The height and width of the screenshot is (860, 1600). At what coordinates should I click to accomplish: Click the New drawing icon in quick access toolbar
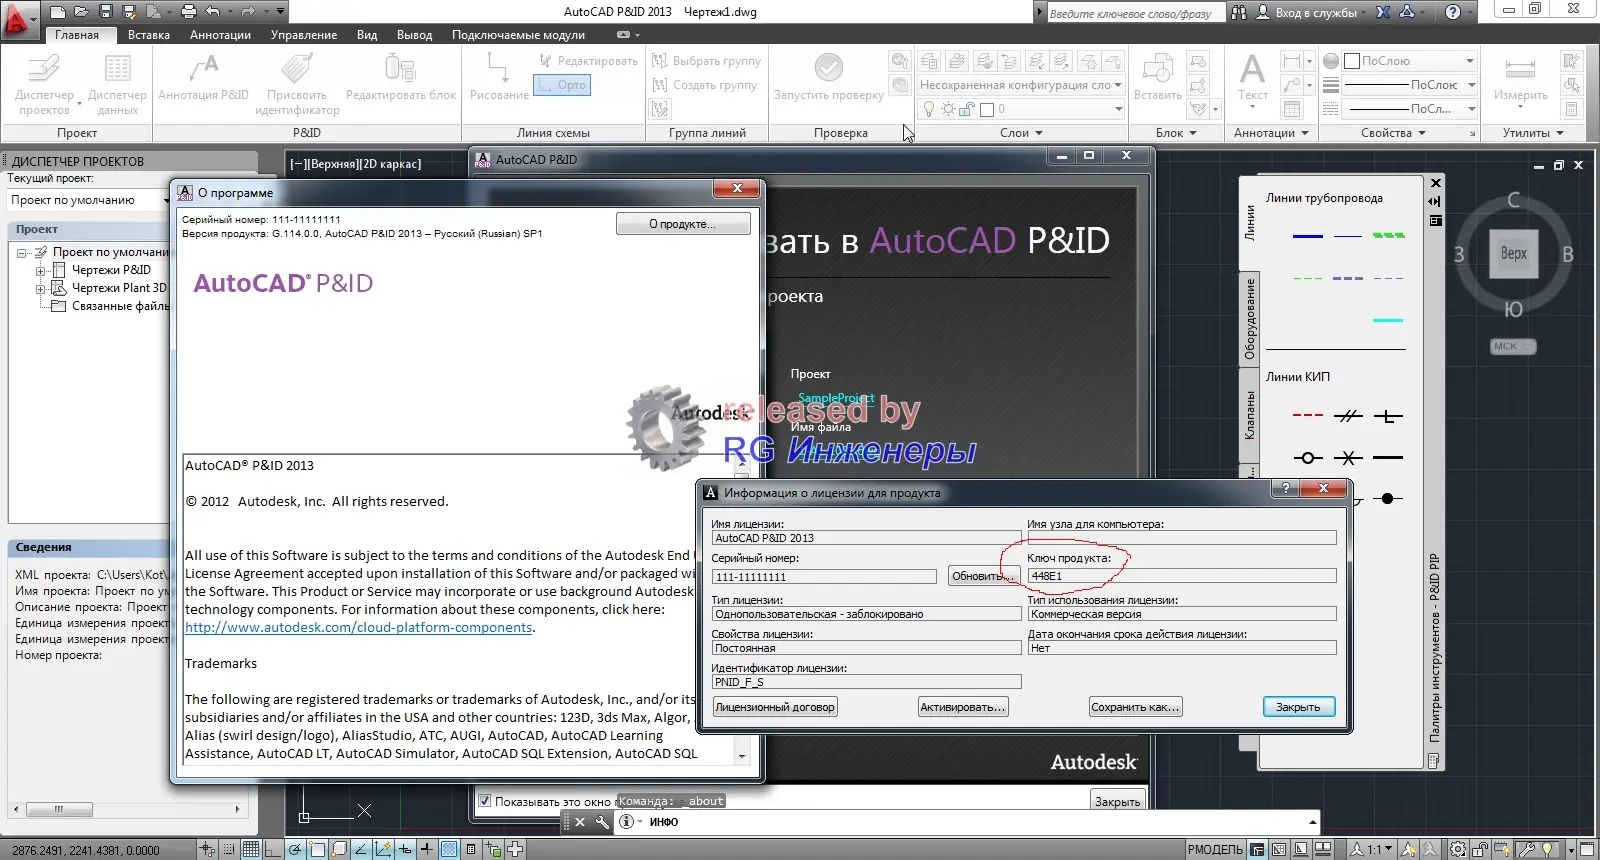pos(58,12)
